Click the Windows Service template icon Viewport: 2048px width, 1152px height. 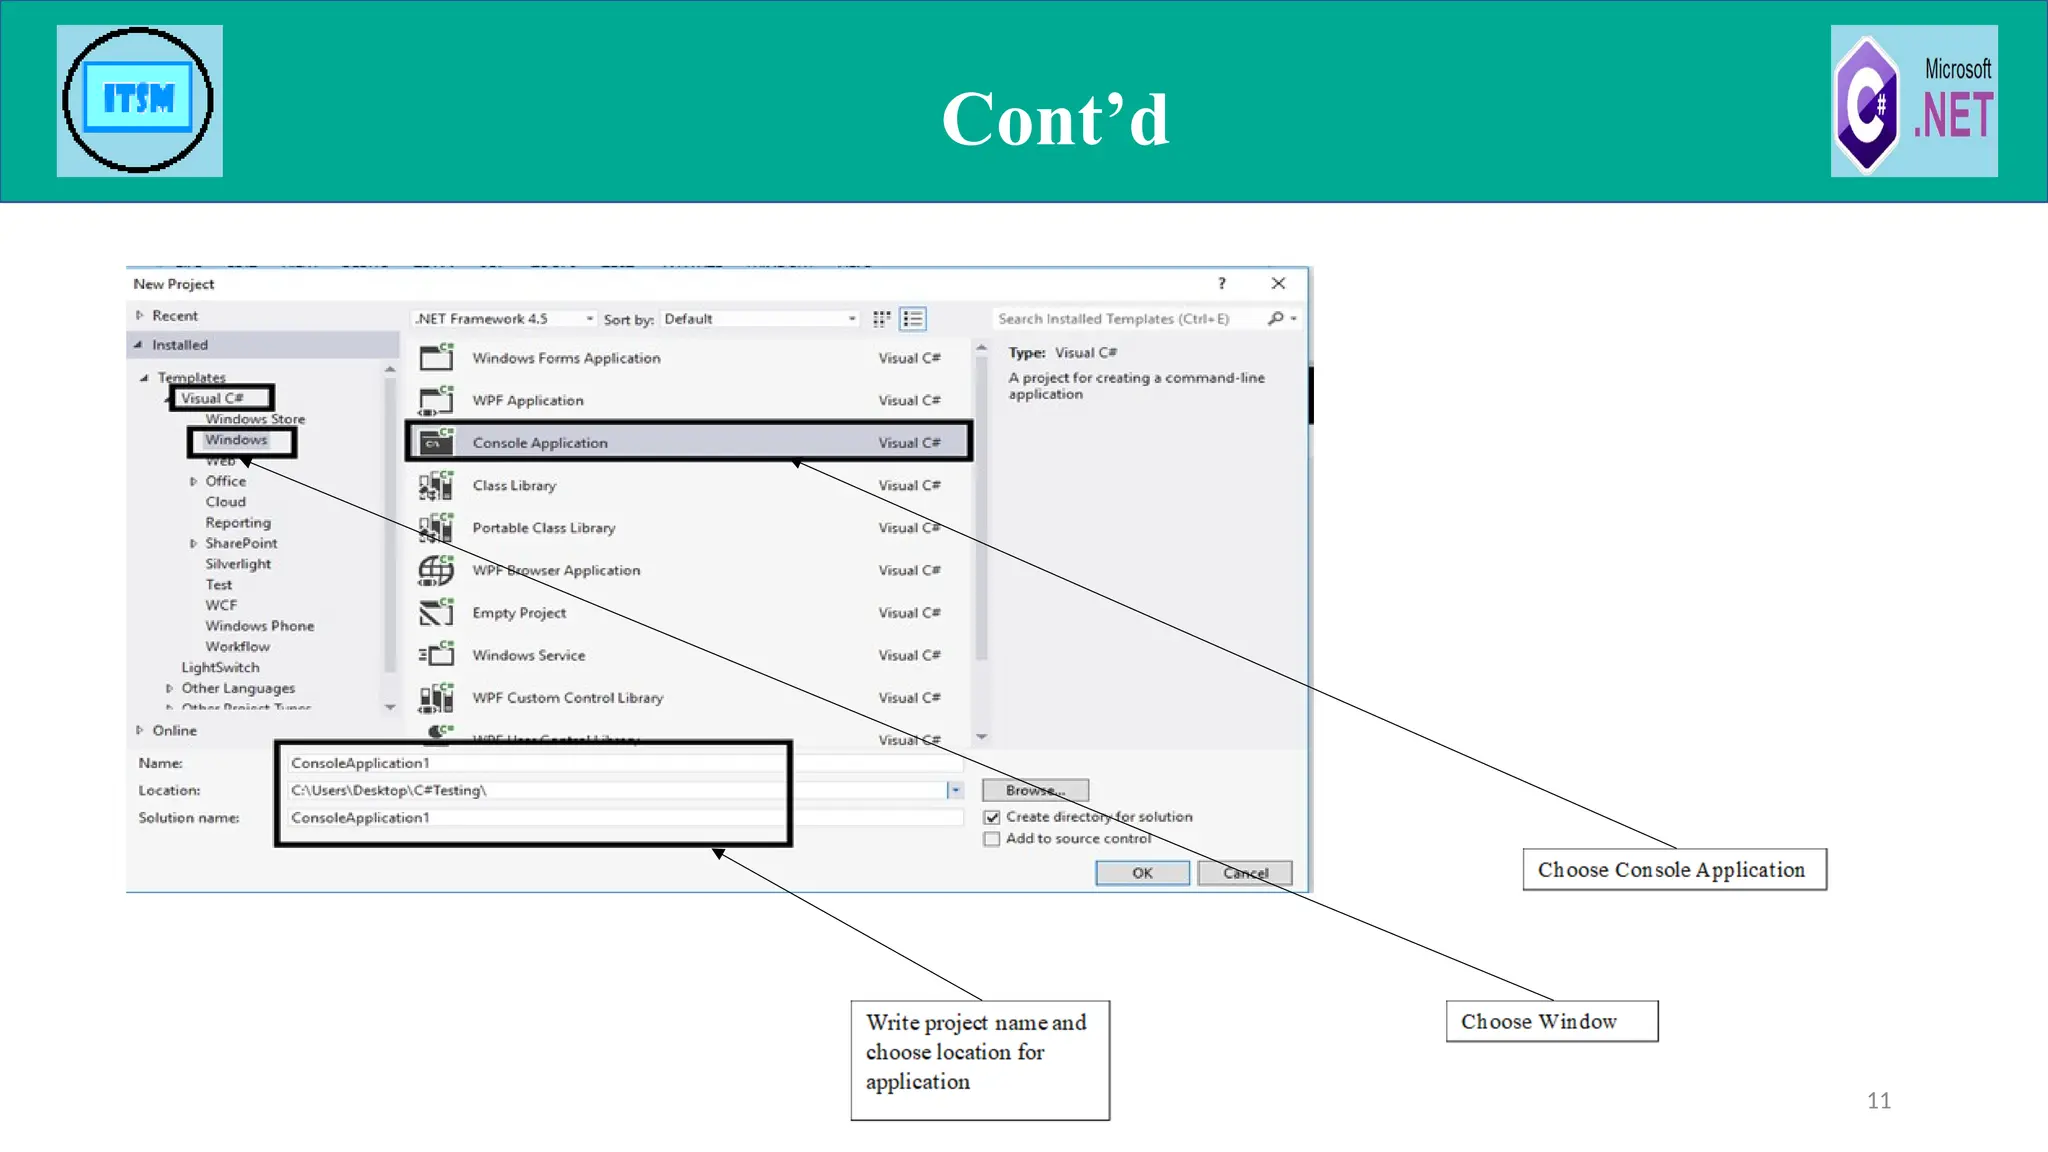(x=436, y=655)
